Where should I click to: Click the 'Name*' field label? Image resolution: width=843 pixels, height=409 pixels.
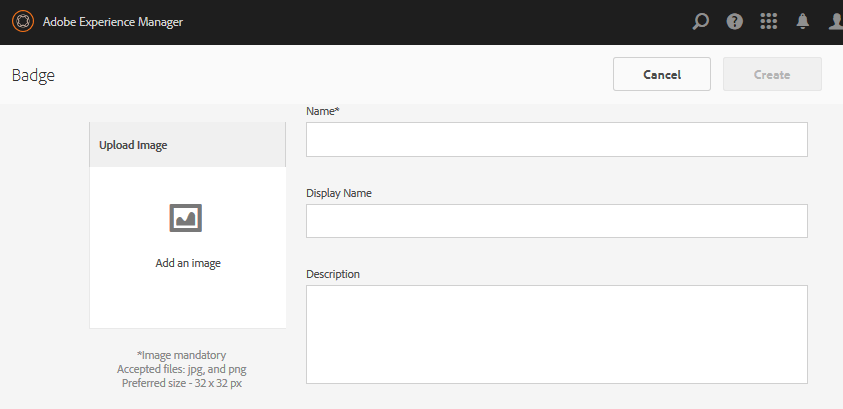tap(323, 111)
